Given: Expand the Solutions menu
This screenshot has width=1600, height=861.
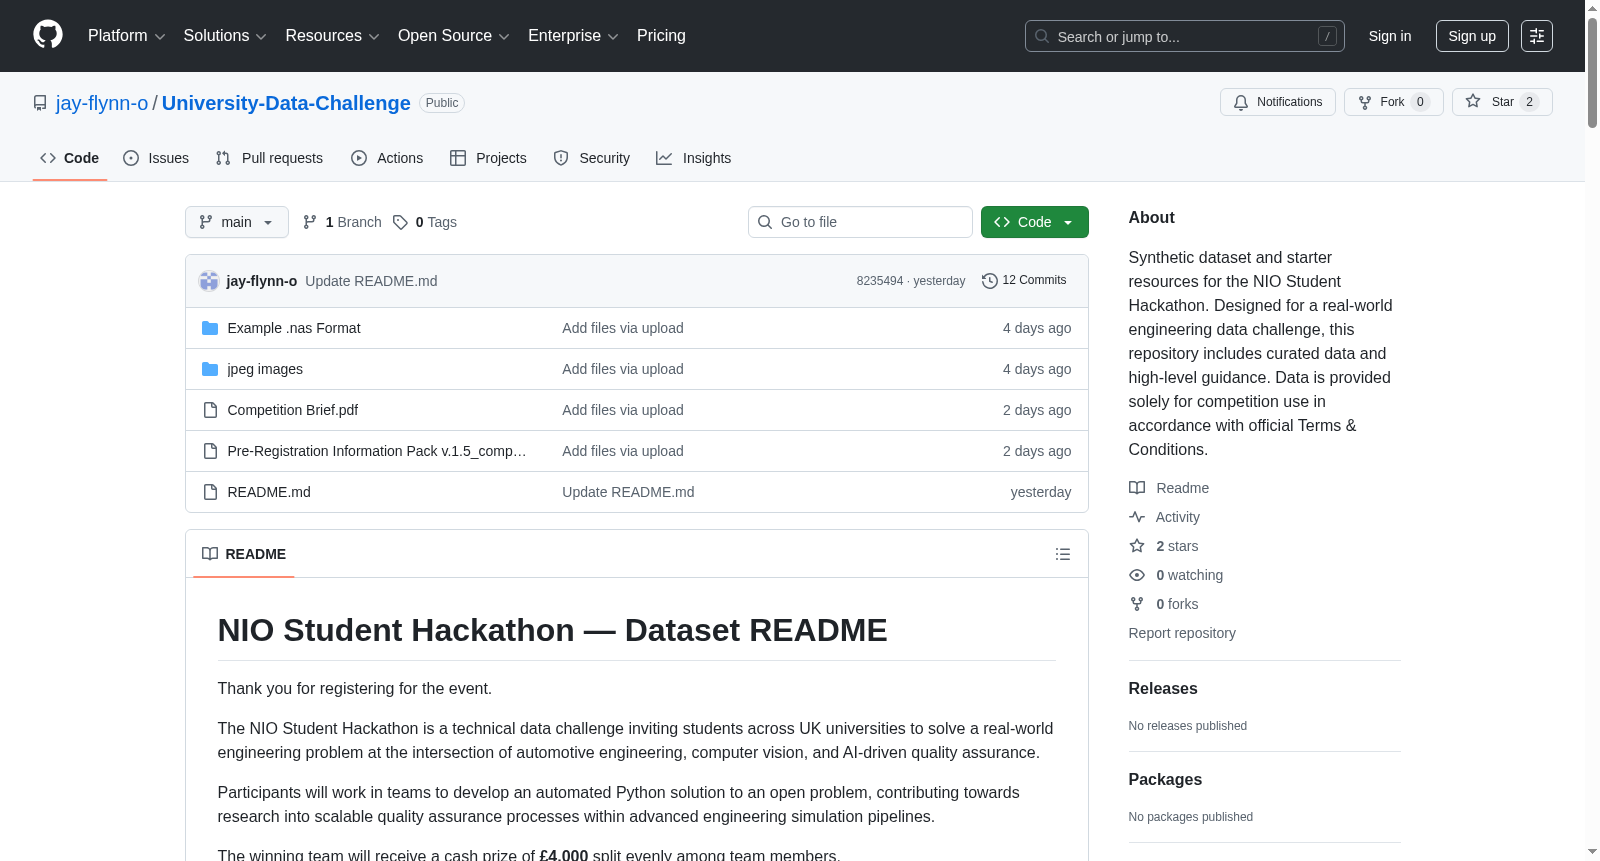Looking at the screenshot, I should 225,36.
